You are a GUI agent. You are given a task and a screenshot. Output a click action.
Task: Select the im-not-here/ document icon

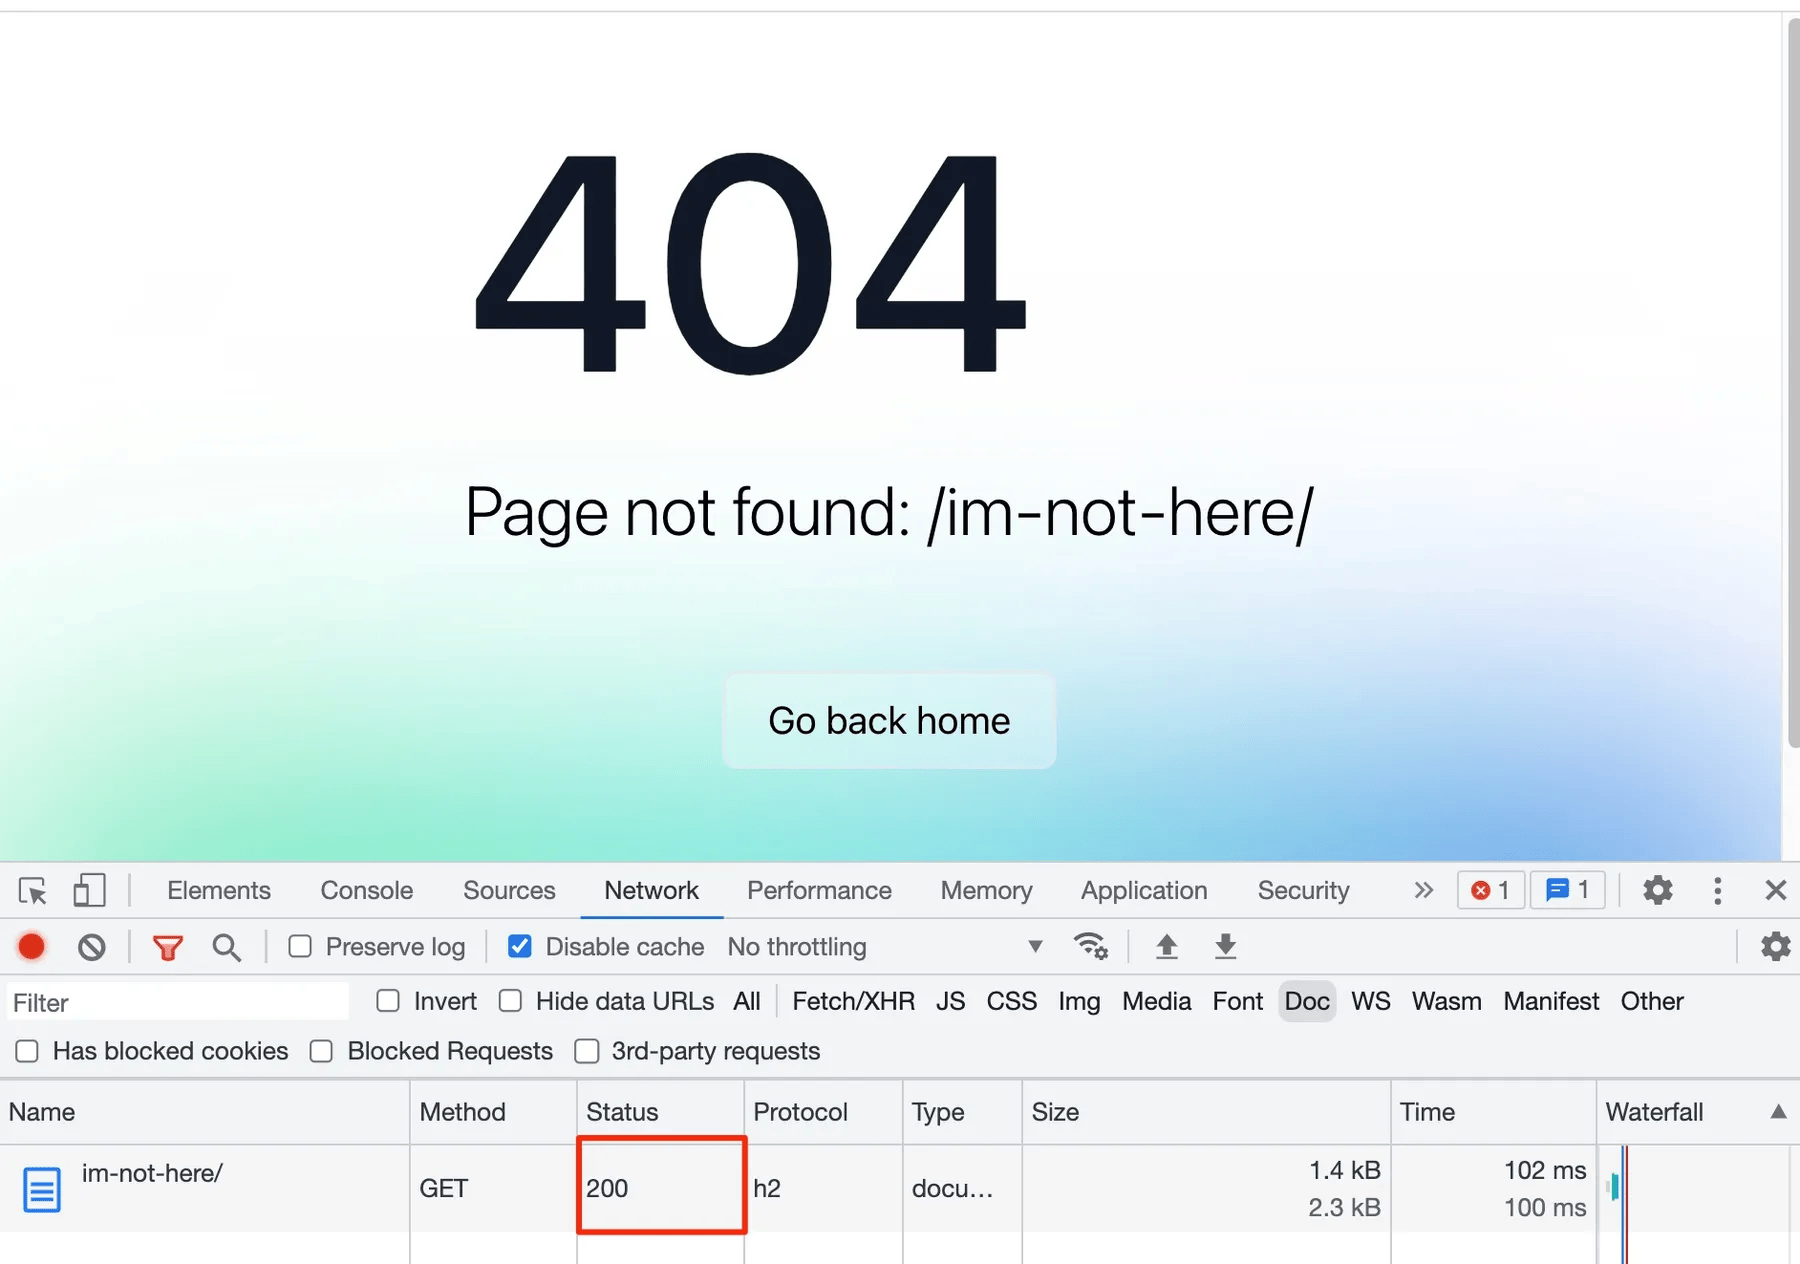tap(42, 1189)
